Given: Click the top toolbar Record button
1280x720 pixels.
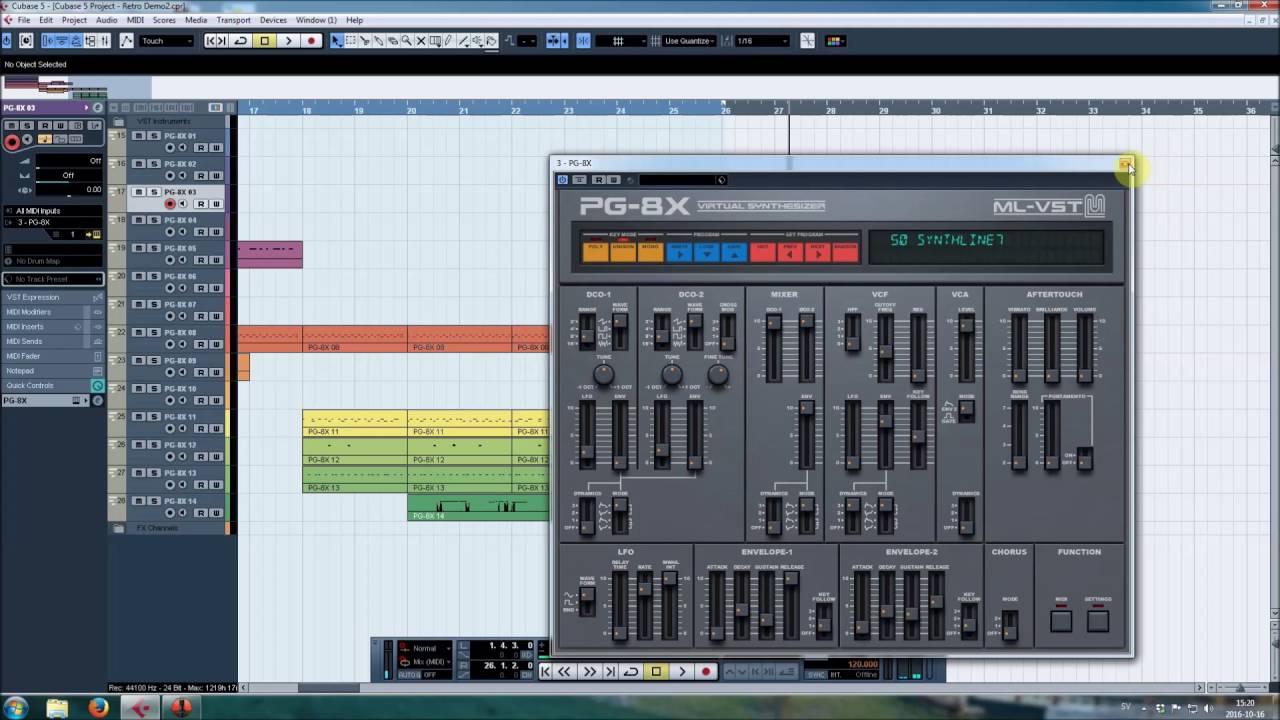Looking at the screenshot, I should [x=311, y=41].
